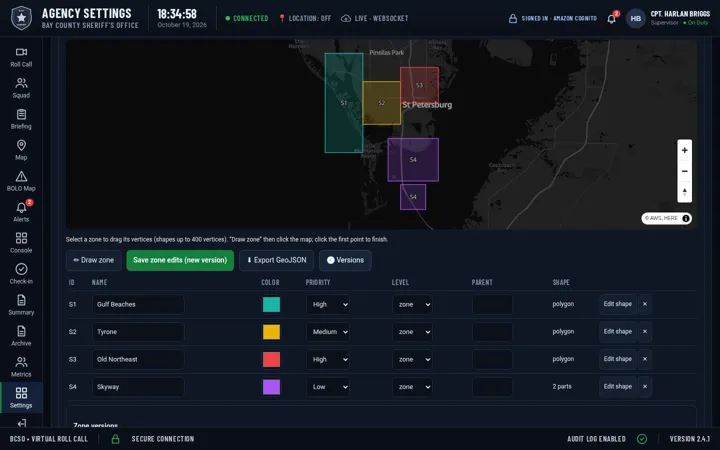Click the secure connection lock icon
This screenshot has height=450, width=720.
(115, 439)
